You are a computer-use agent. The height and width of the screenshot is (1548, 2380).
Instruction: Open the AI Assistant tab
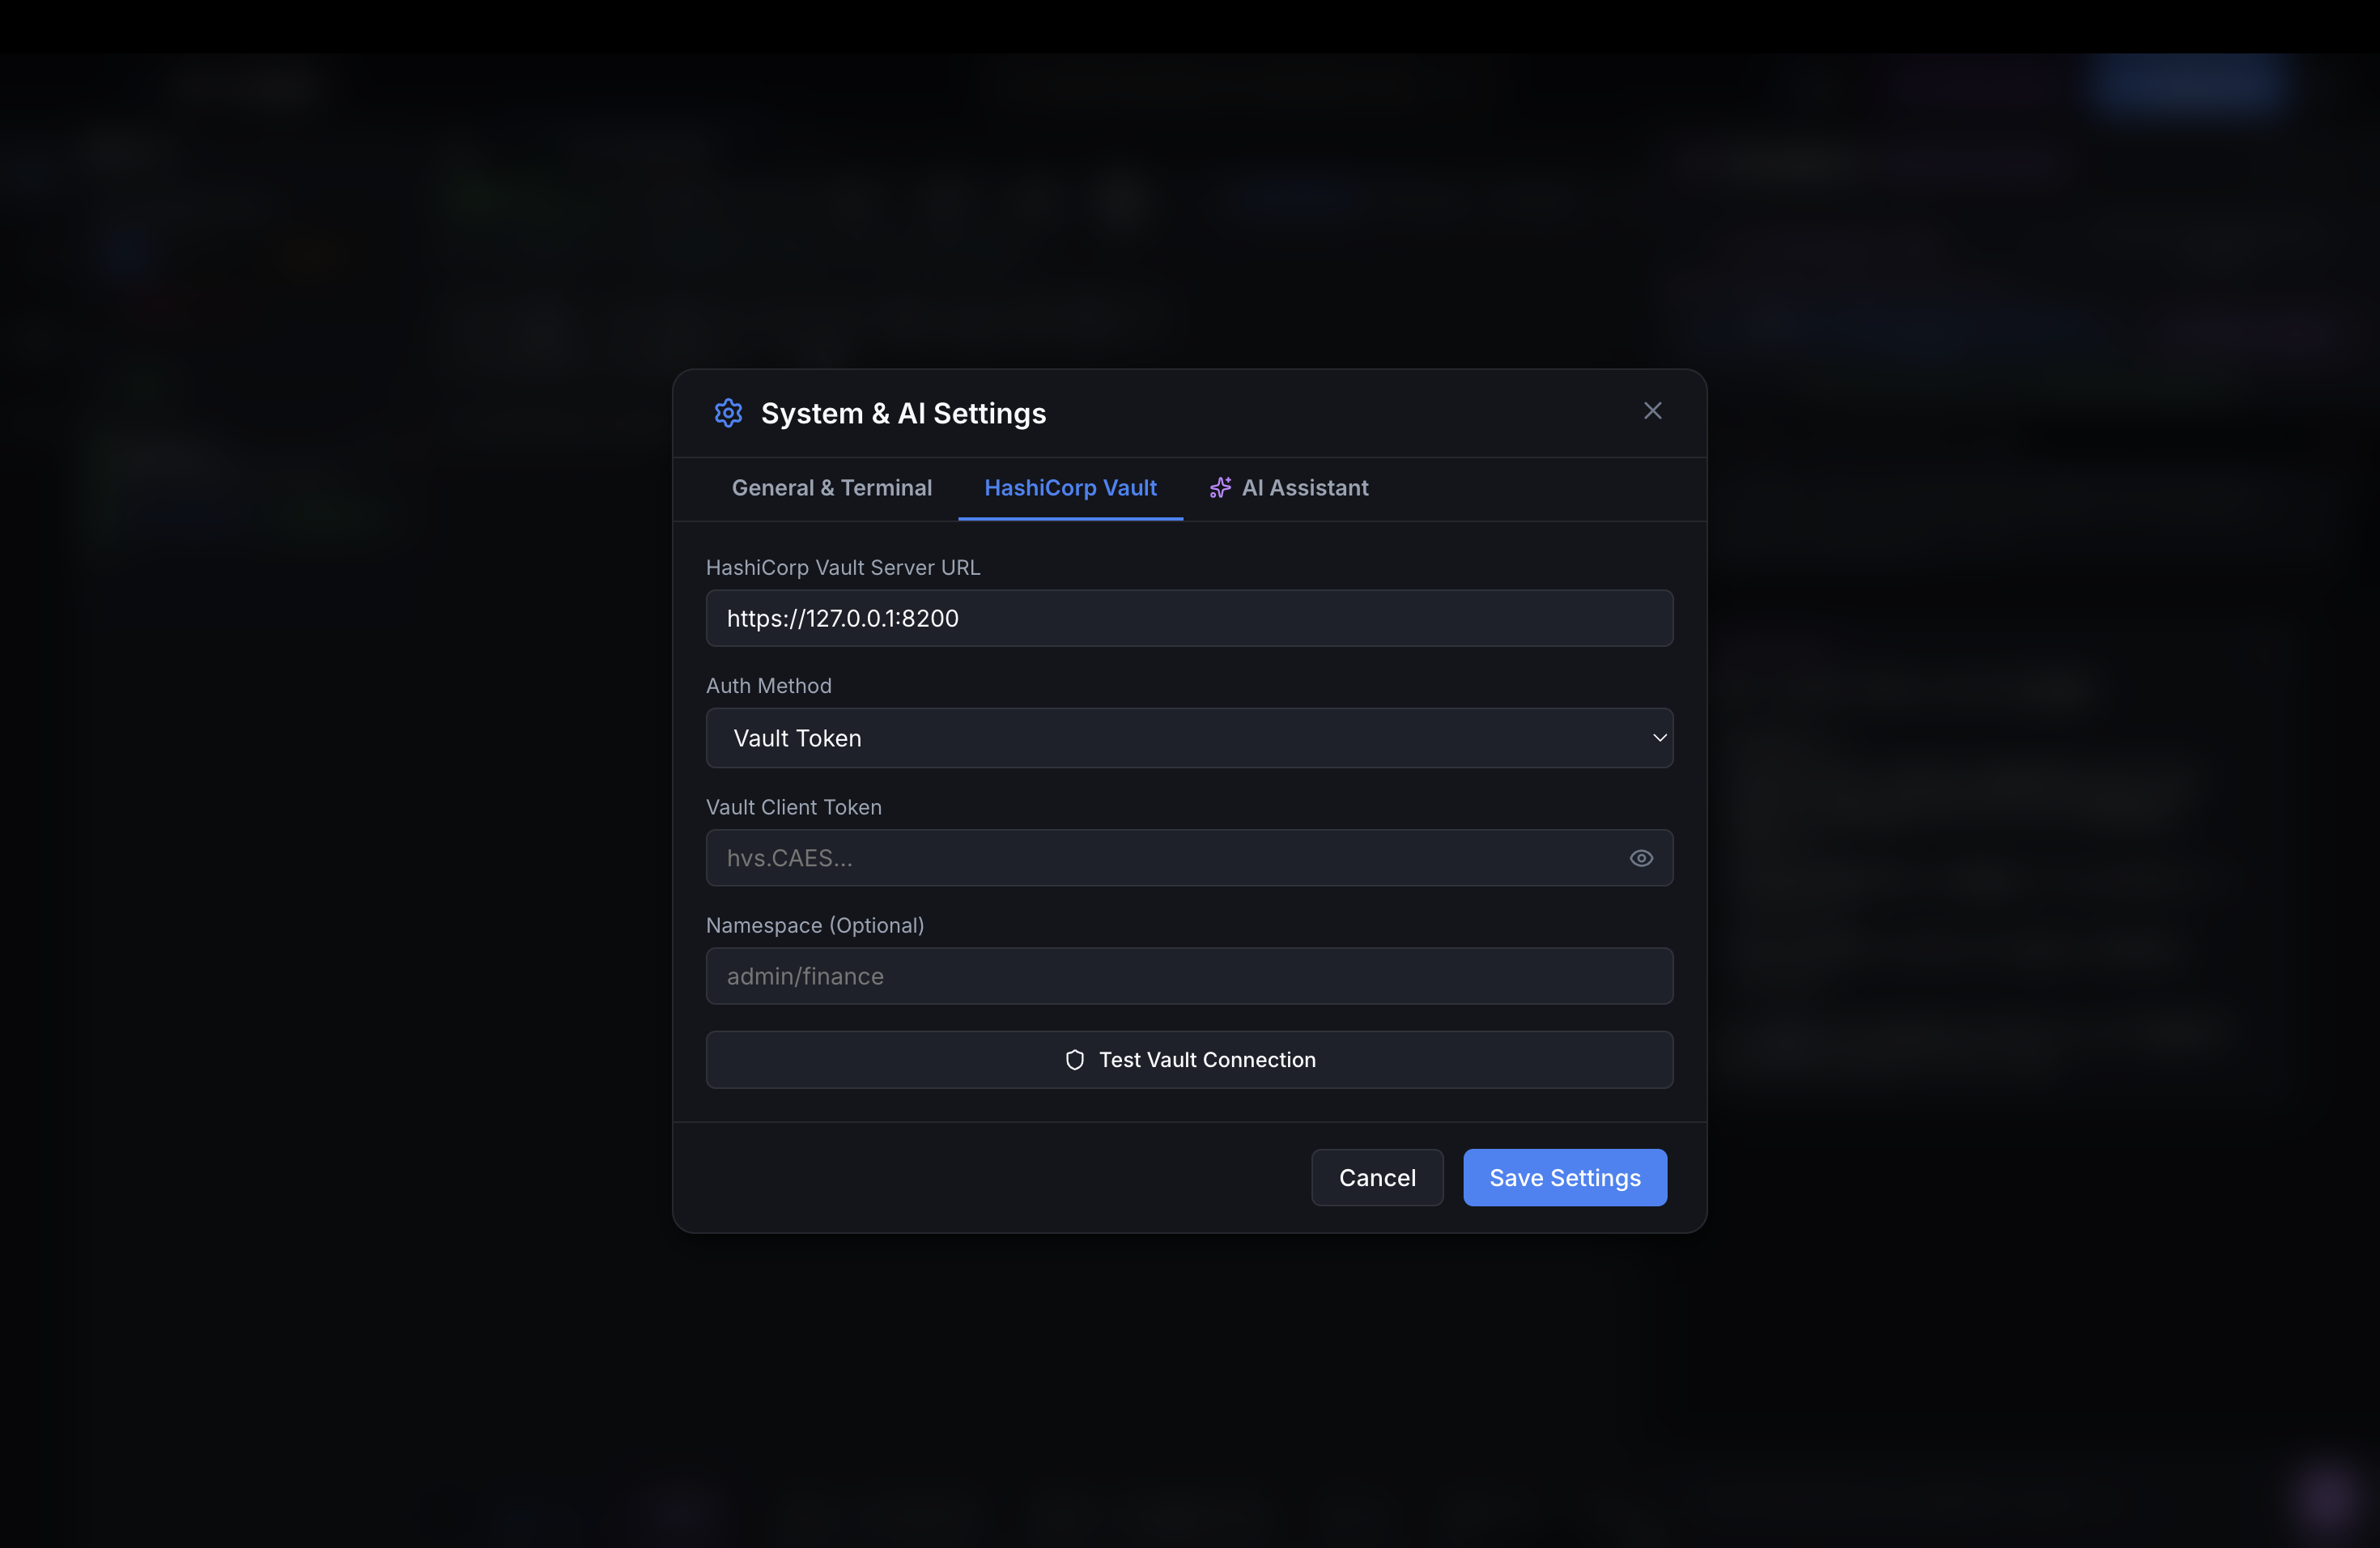[x=1288, y=488]
